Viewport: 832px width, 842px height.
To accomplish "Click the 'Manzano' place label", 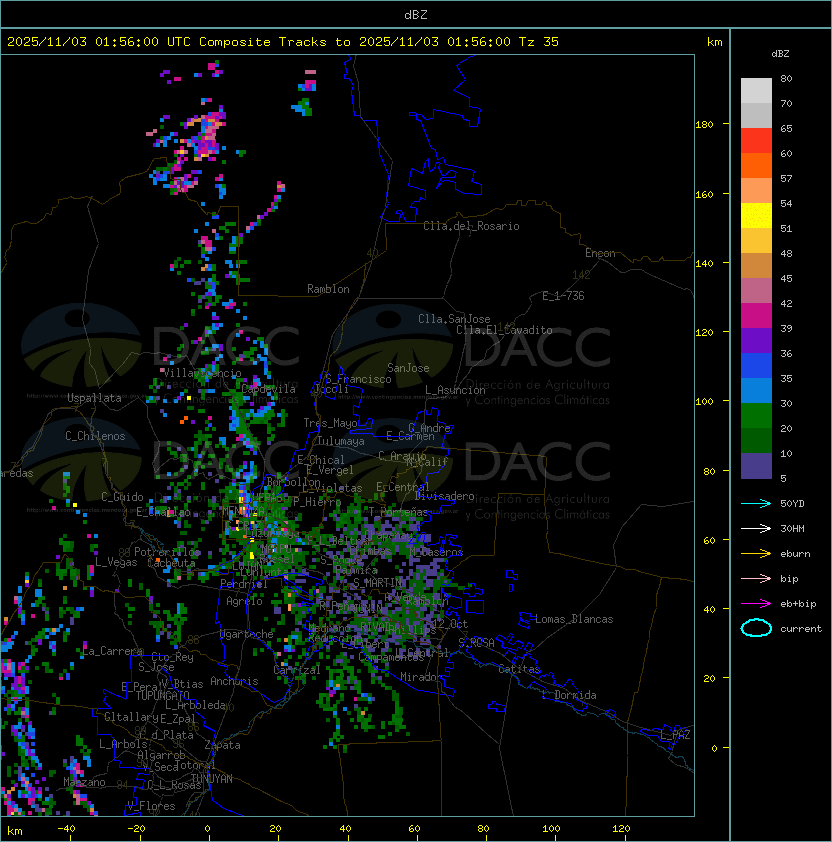I will (84, 782).
